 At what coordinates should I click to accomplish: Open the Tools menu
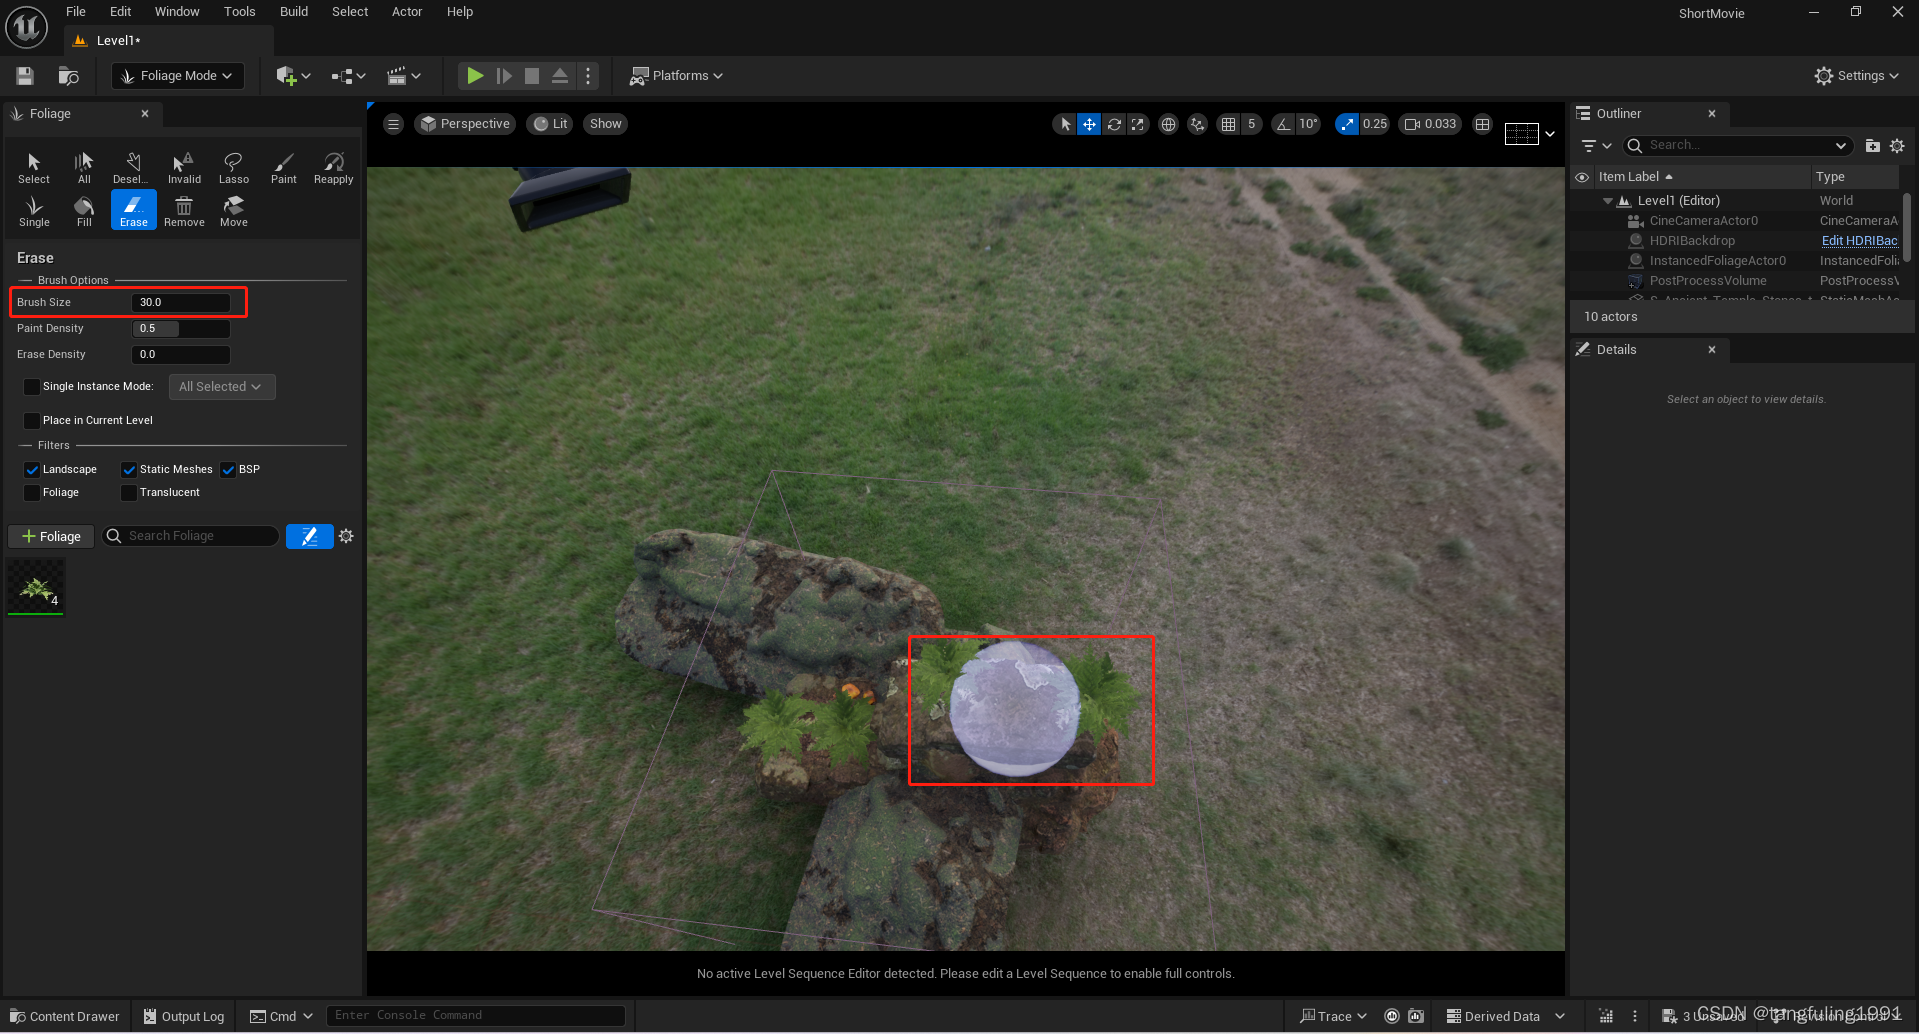pyautogui.click(x=240, y=12)
